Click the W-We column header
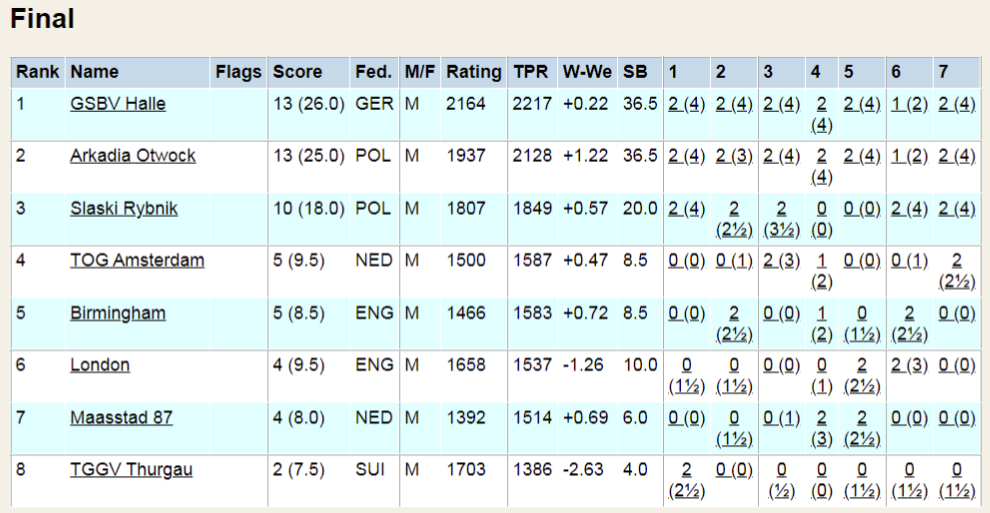The height and width of the screenshot is (513, 990). coord(587,72)
